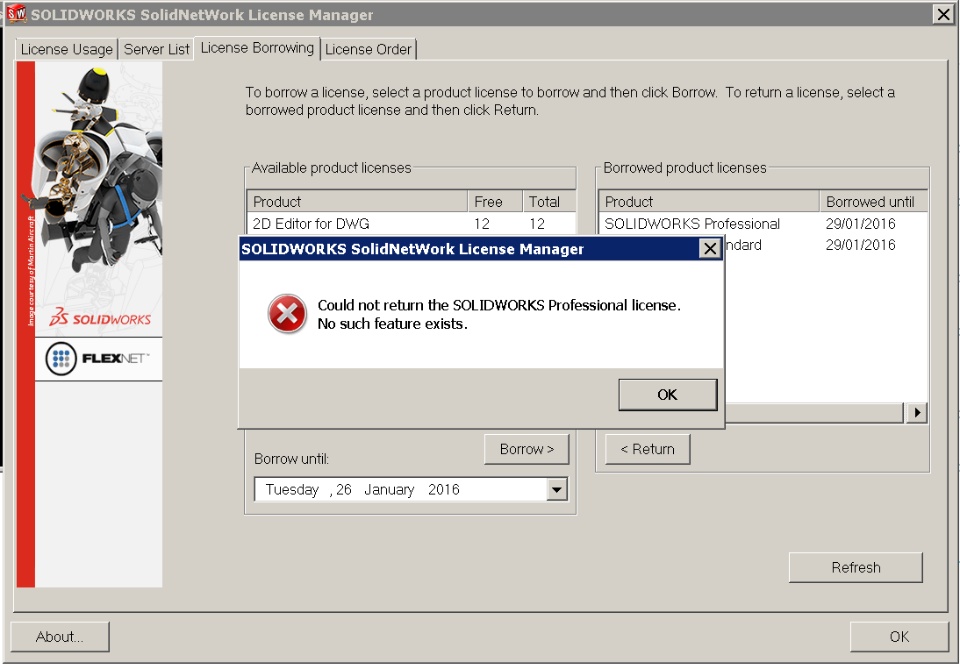Click the FlexNet logo

[98, 359]
